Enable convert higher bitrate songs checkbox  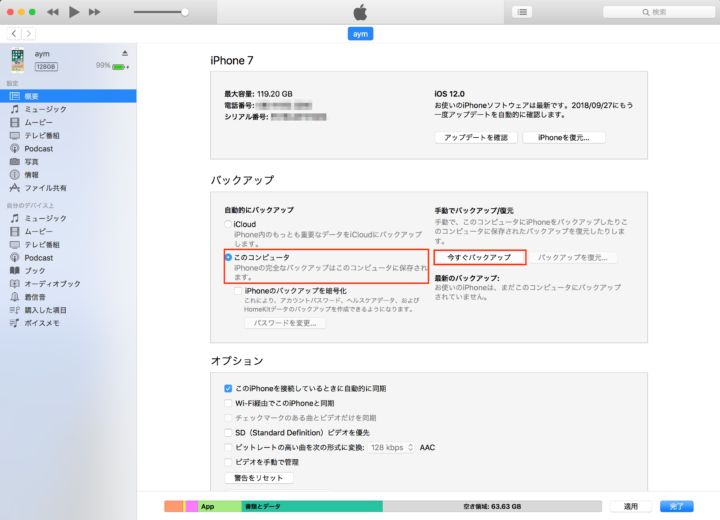pos(228,447)
